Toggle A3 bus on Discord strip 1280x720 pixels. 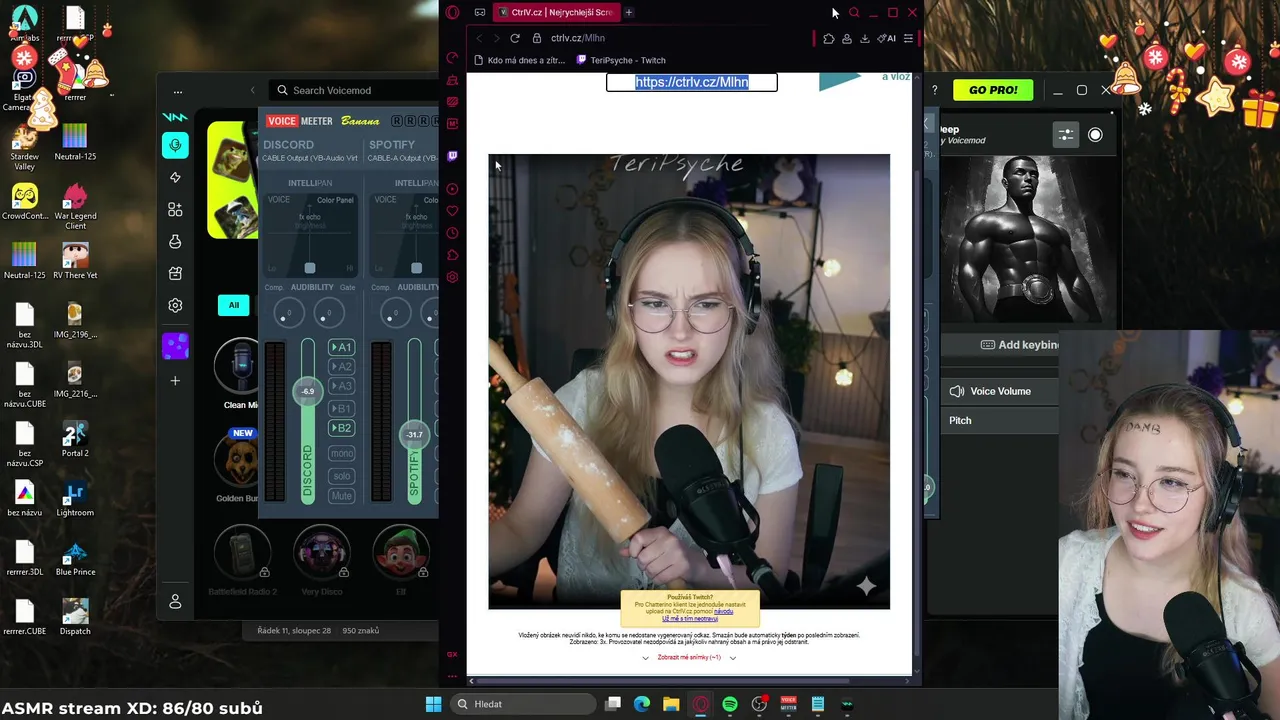(342, 386)
